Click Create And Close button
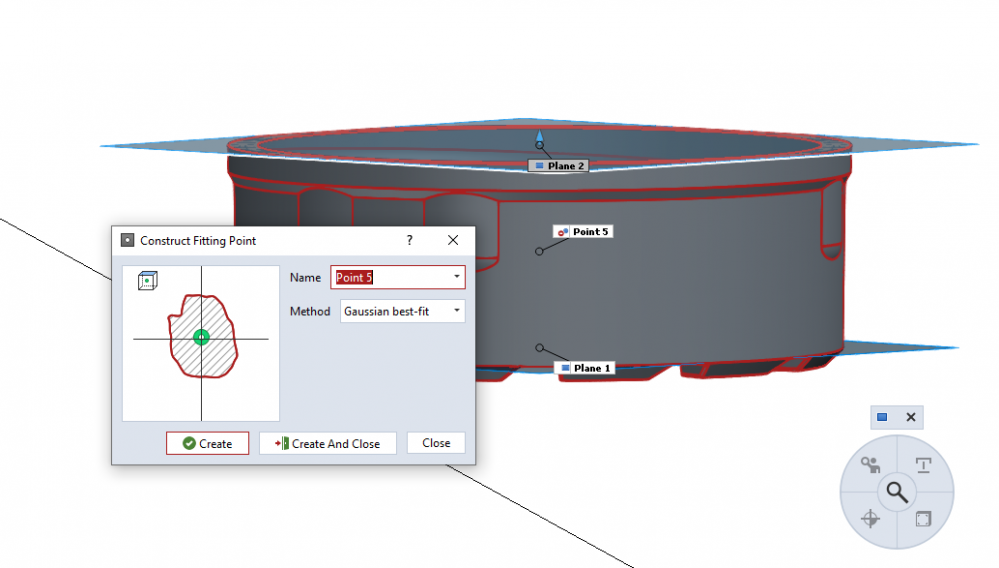This screenshot has width=999, height=568. click(x=327, y=443)
